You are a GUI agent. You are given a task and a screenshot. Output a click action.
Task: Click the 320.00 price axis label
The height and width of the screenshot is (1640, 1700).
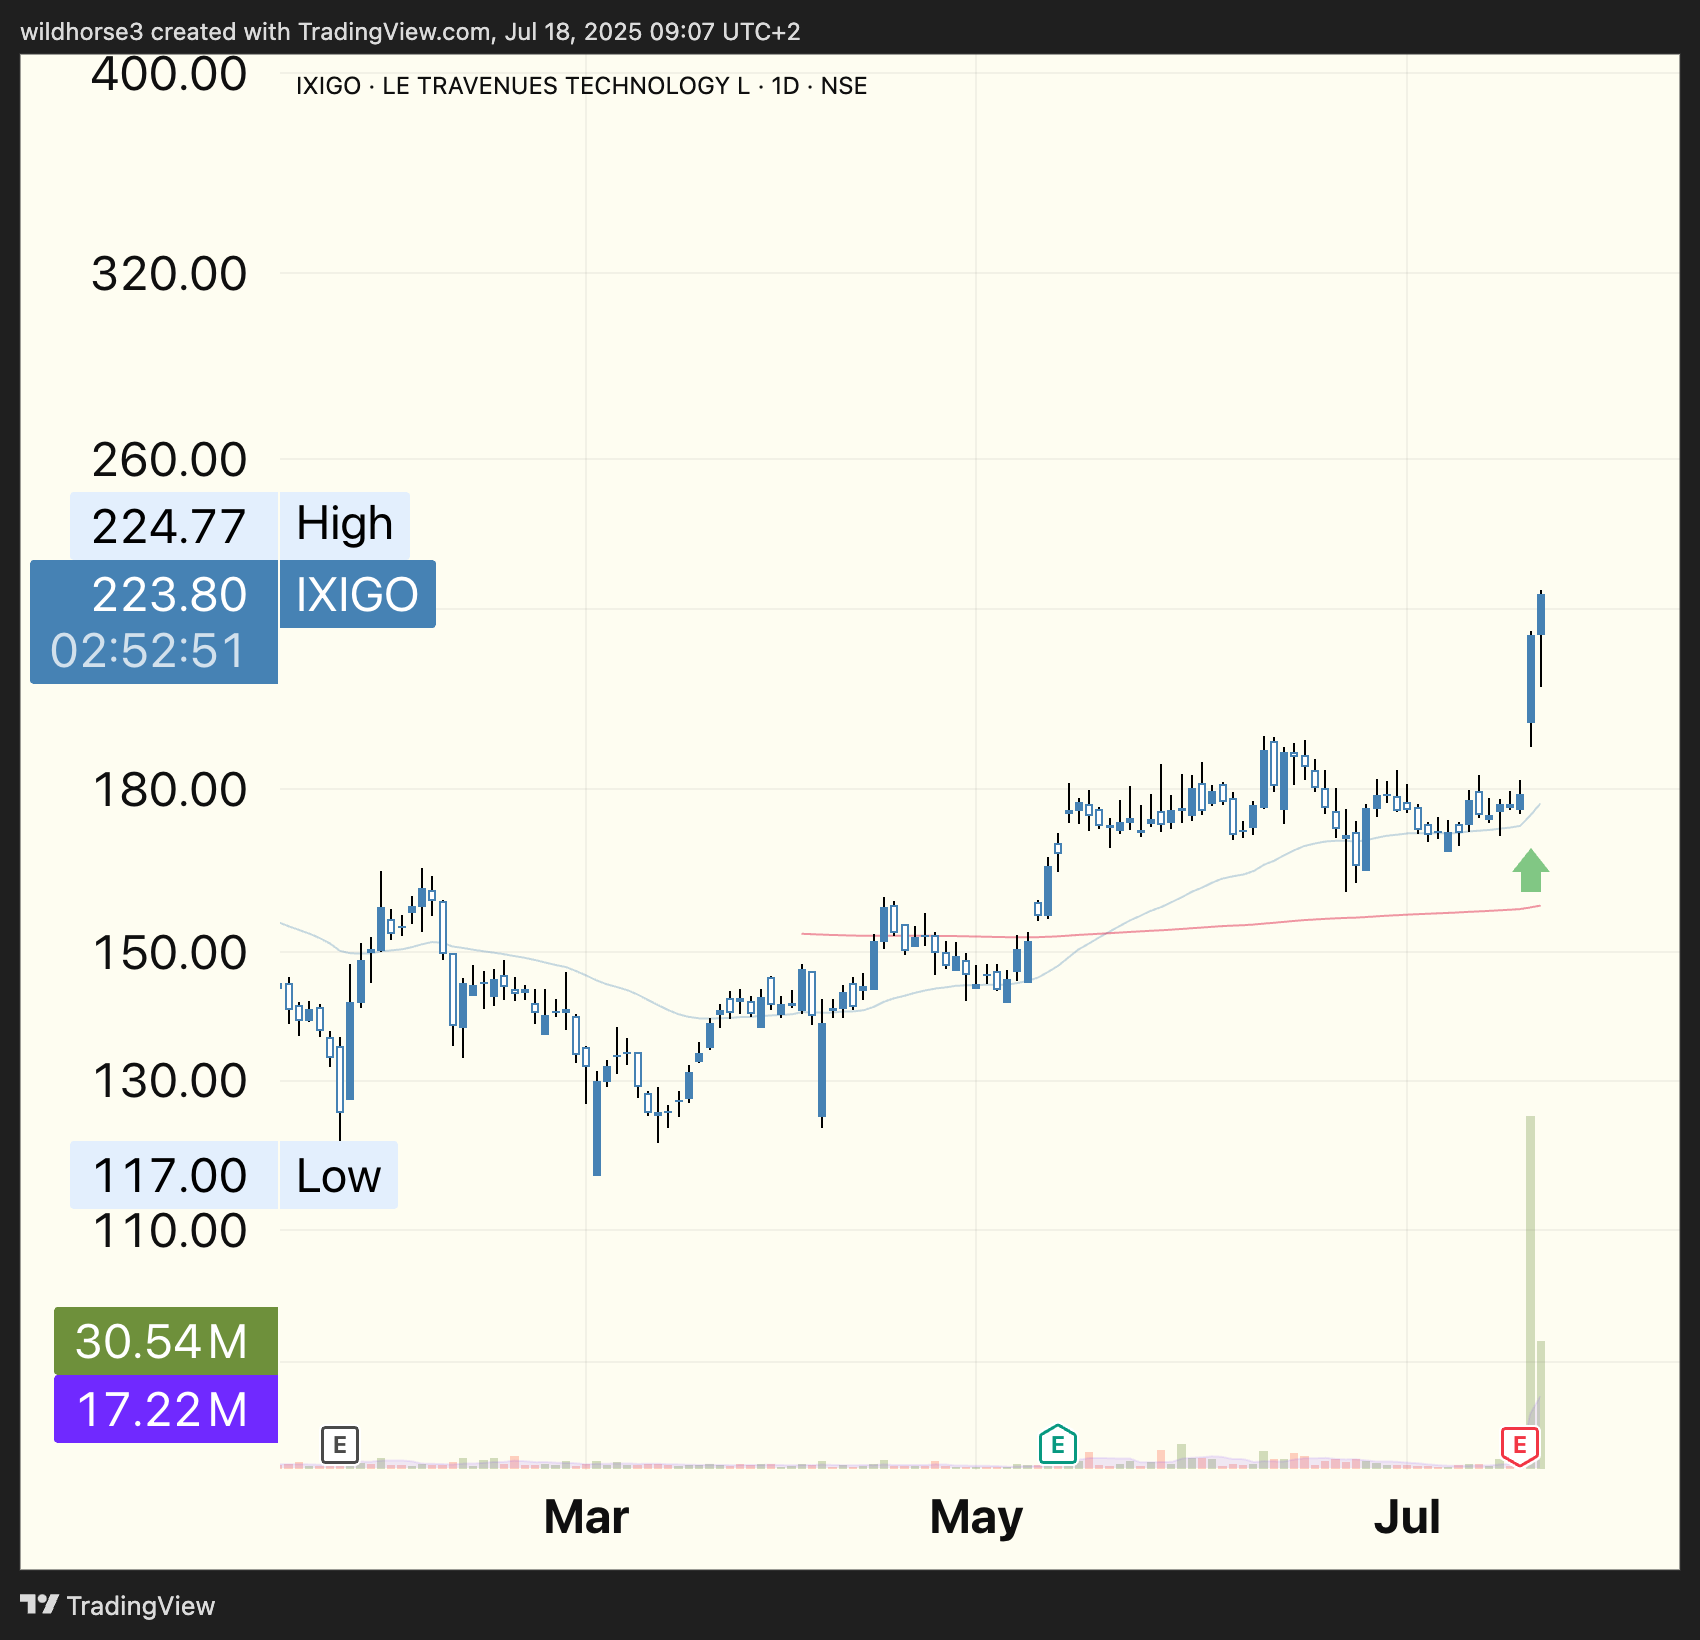tap(169, 274)
